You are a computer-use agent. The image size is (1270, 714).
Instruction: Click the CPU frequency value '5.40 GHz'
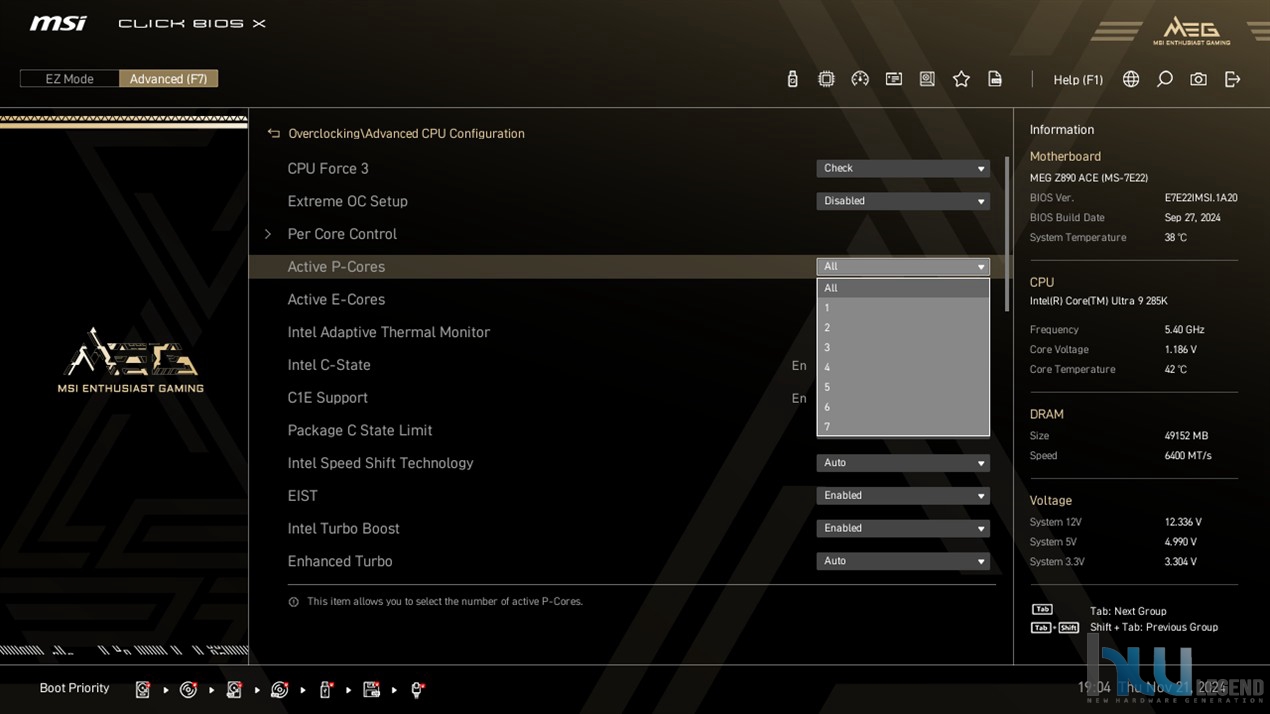pos(1184,330)
